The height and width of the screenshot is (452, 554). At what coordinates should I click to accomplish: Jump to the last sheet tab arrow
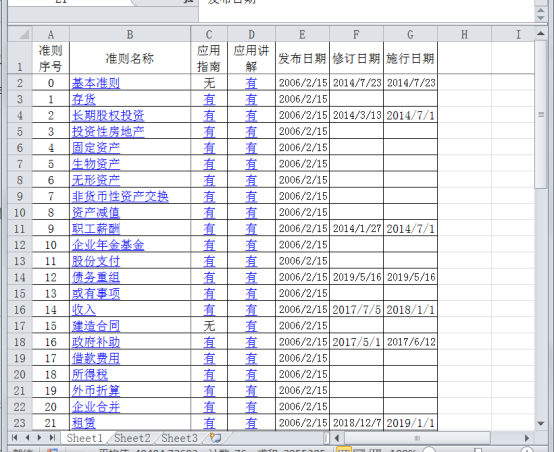tap(52, 438)
